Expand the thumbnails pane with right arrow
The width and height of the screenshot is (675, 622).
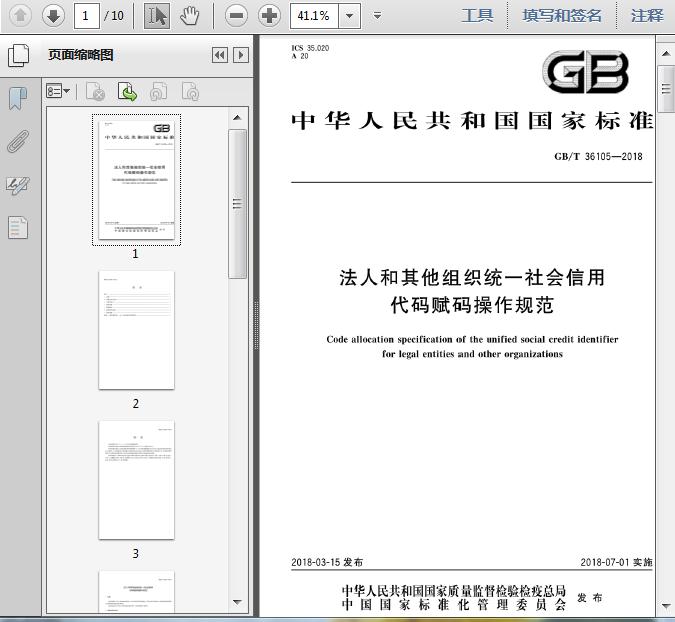(241, 55)
